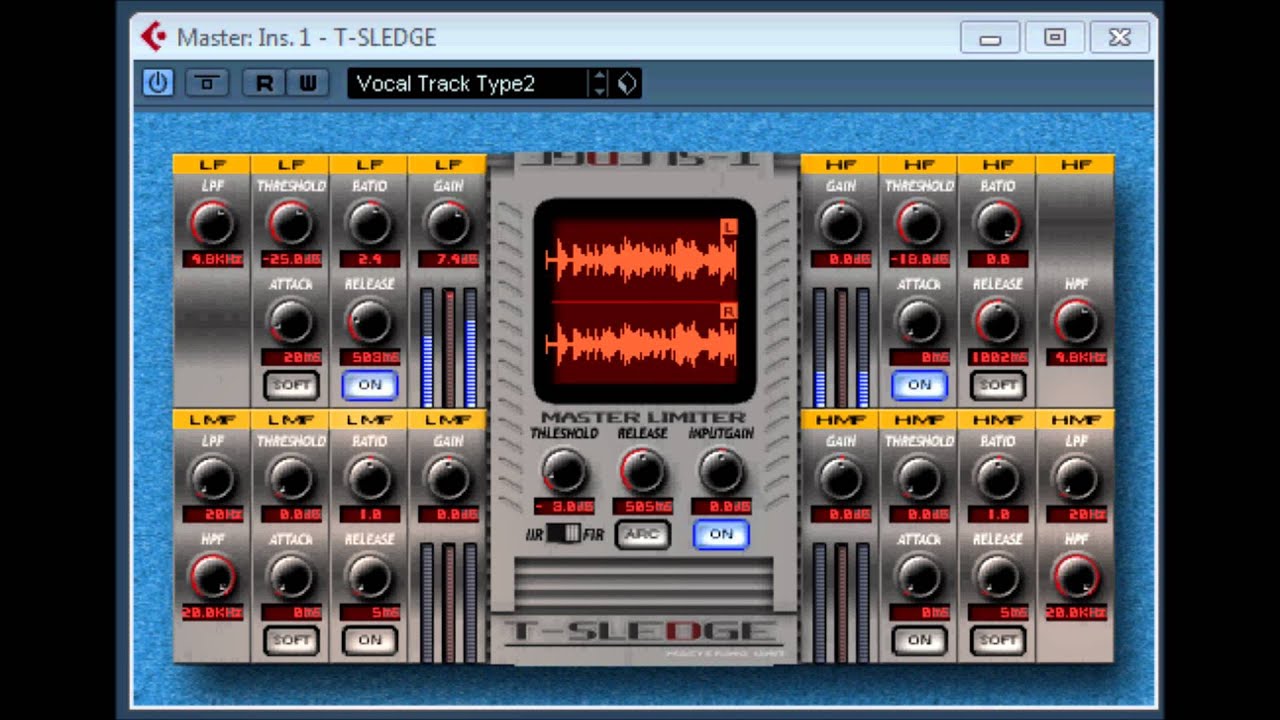
Task: Click the LMF band Threshold knob
Action: pyautogui.click(x=291, y=478)
